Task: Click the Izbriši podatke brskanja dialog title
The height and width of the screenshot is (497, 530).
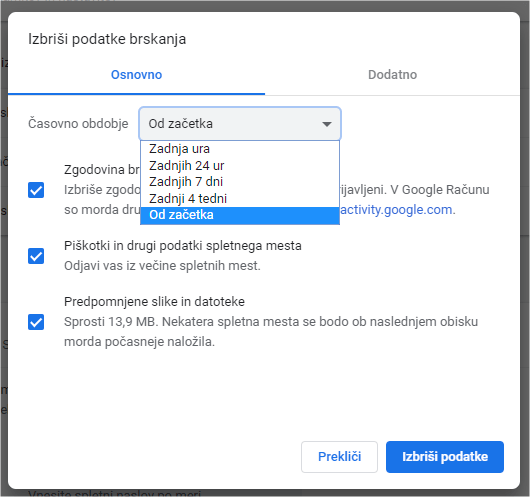Action: pos(107,39)
